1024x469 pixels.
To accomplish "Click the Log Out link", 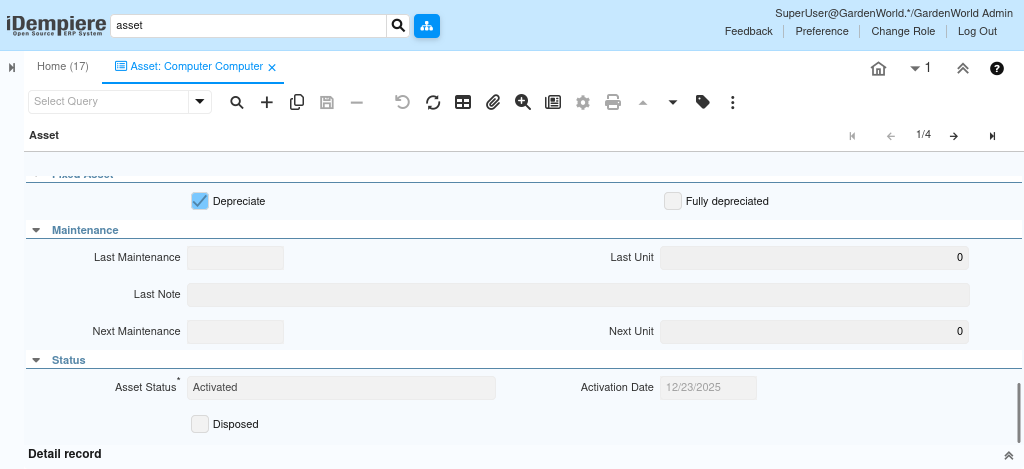I will 977,31.
